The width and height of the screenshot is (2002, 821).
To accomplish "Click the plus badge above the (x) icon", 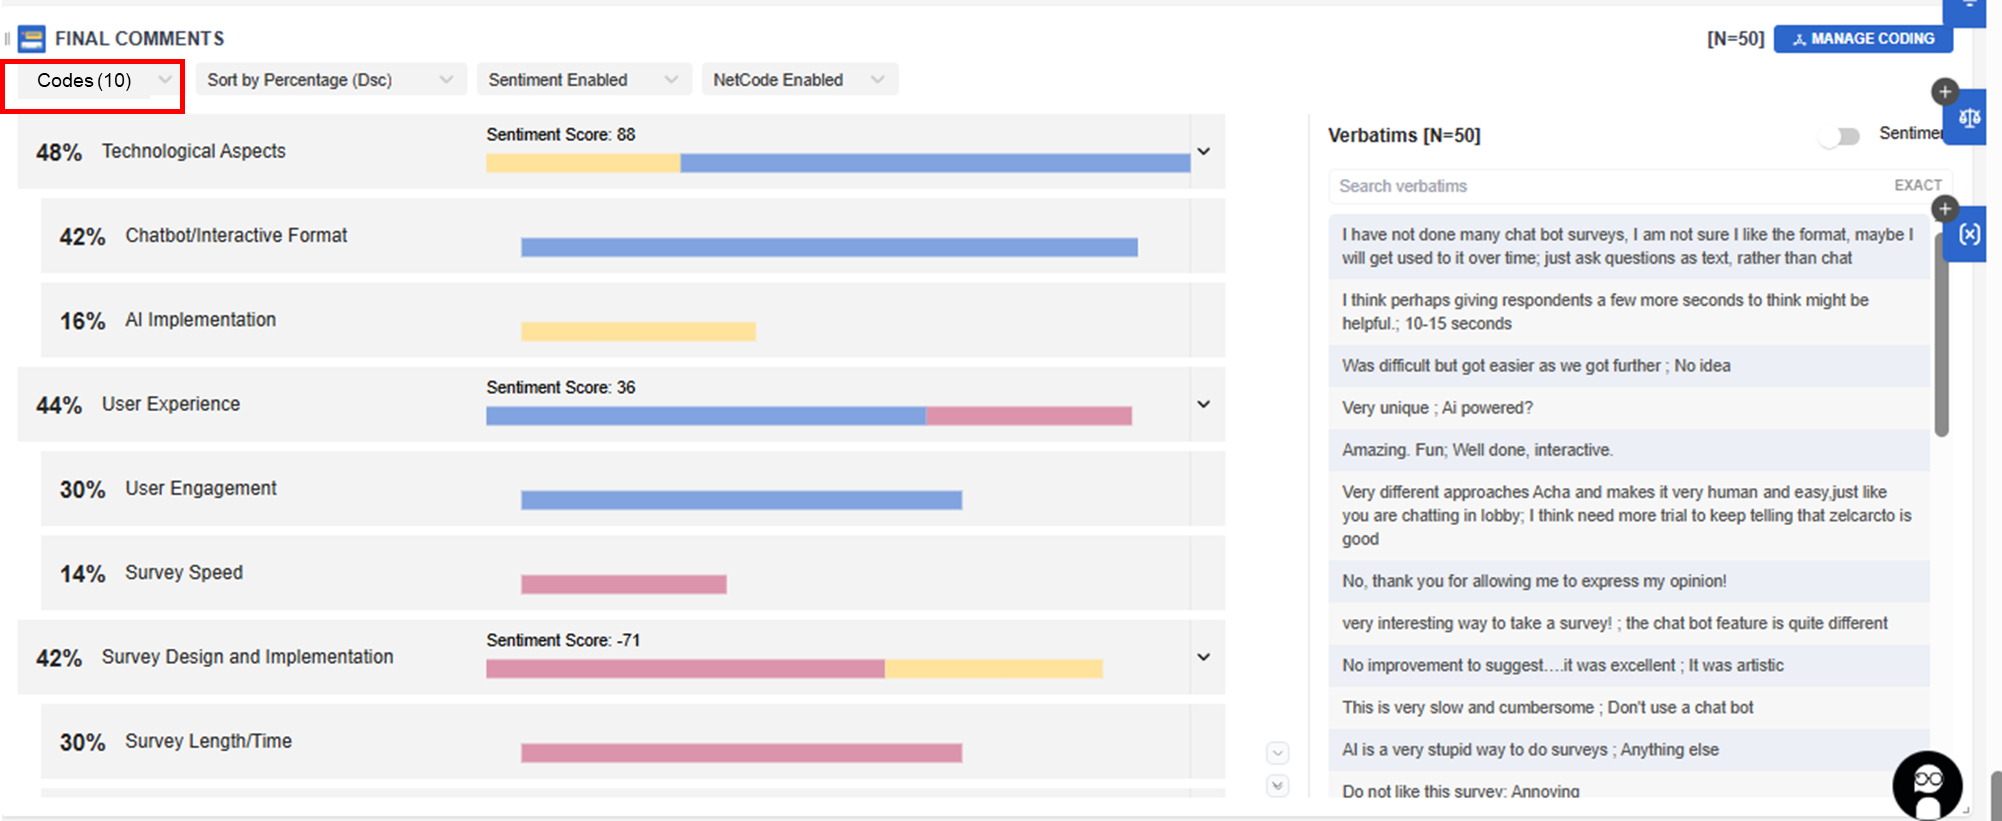I will coord(1944,208).
